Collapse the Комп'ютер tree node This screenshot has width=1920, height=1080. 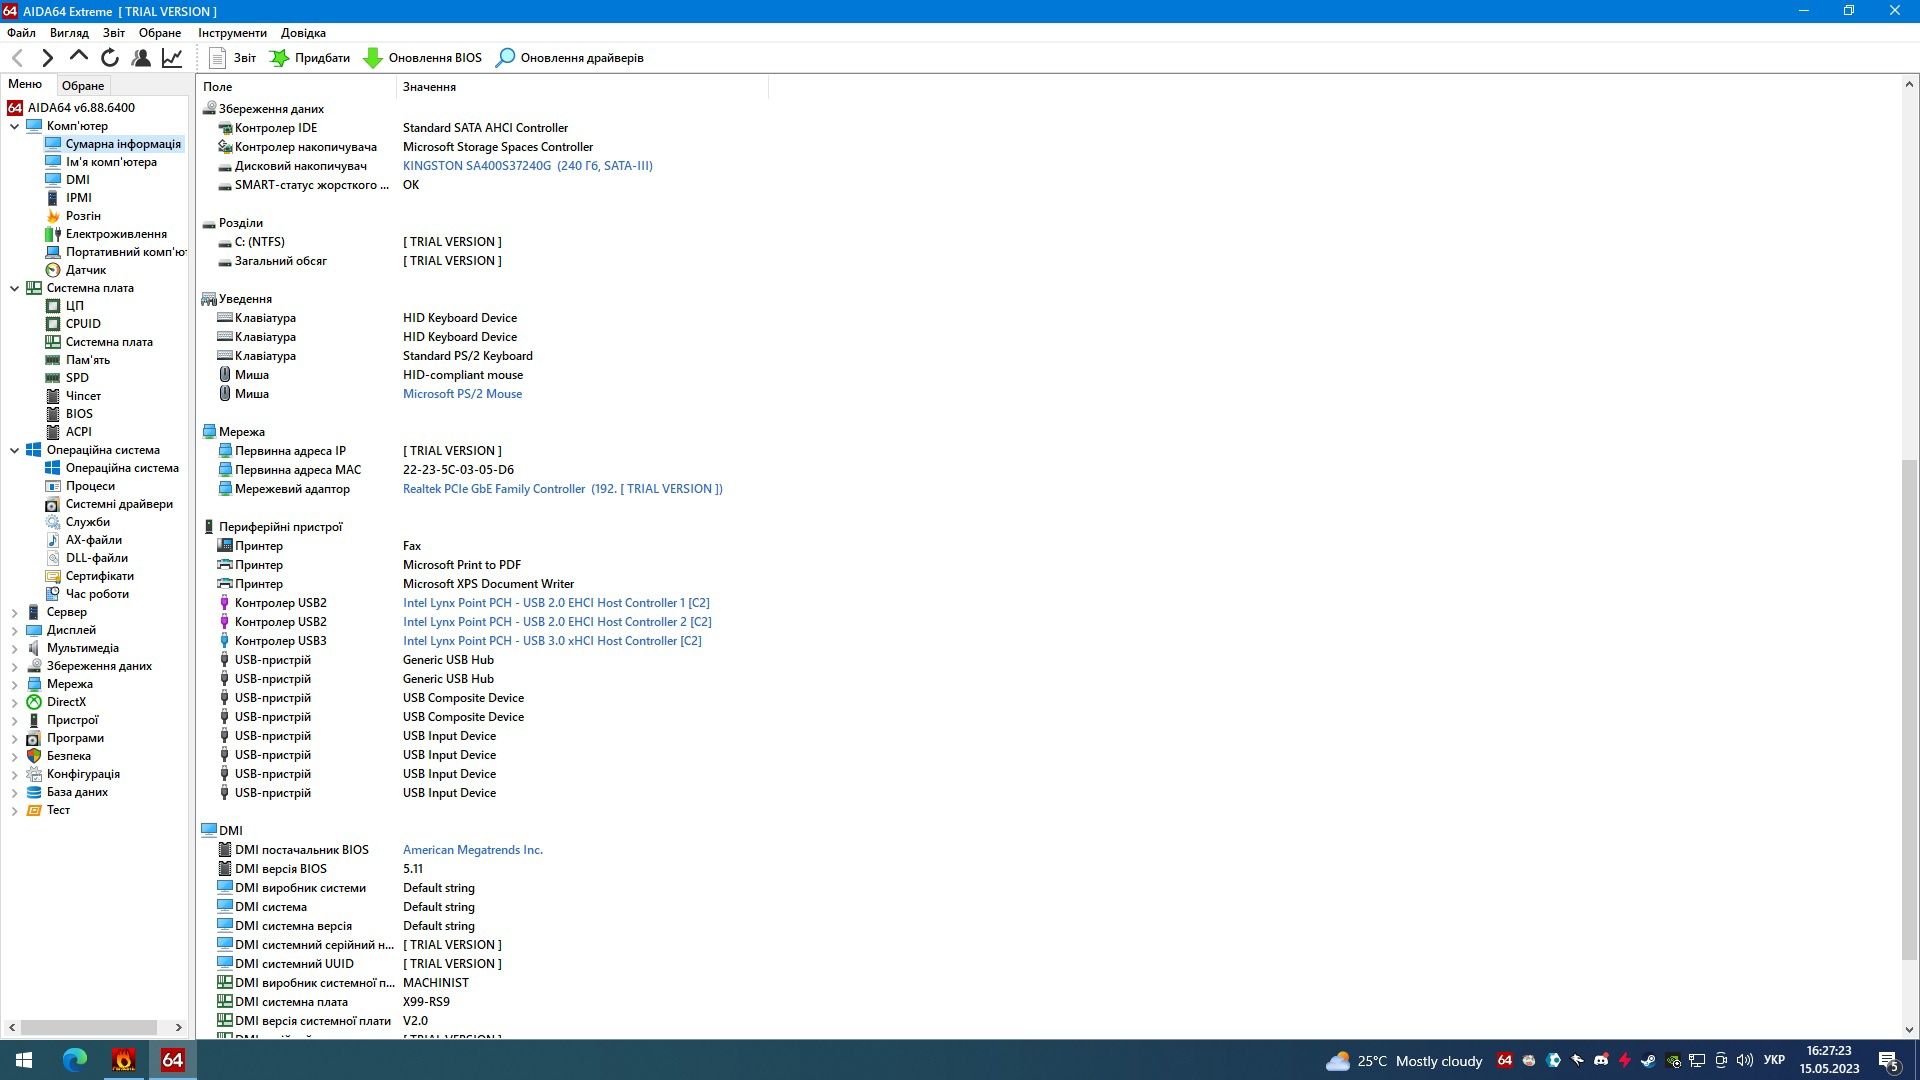14,126
